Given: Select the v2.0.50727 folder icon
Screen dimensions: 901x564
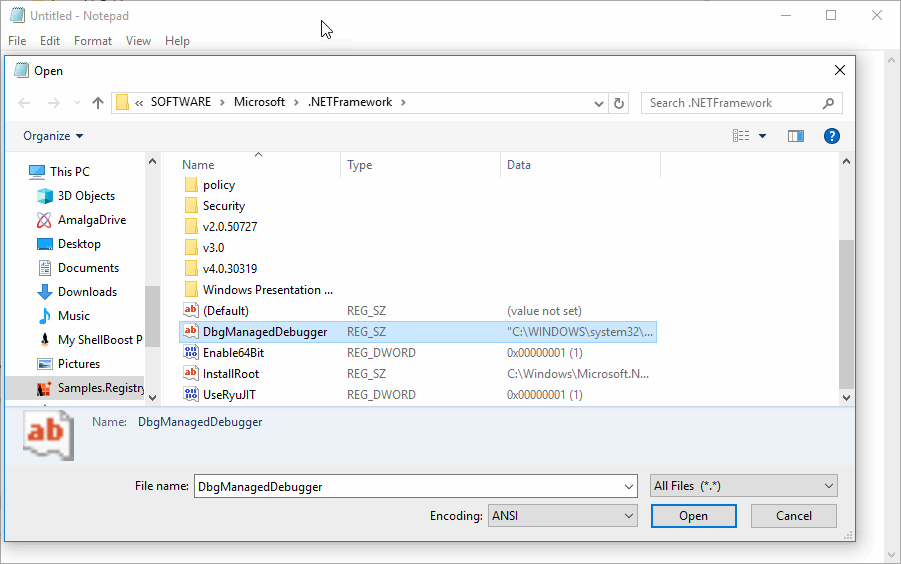Looking at the screenshot, I should coord(191,227).
